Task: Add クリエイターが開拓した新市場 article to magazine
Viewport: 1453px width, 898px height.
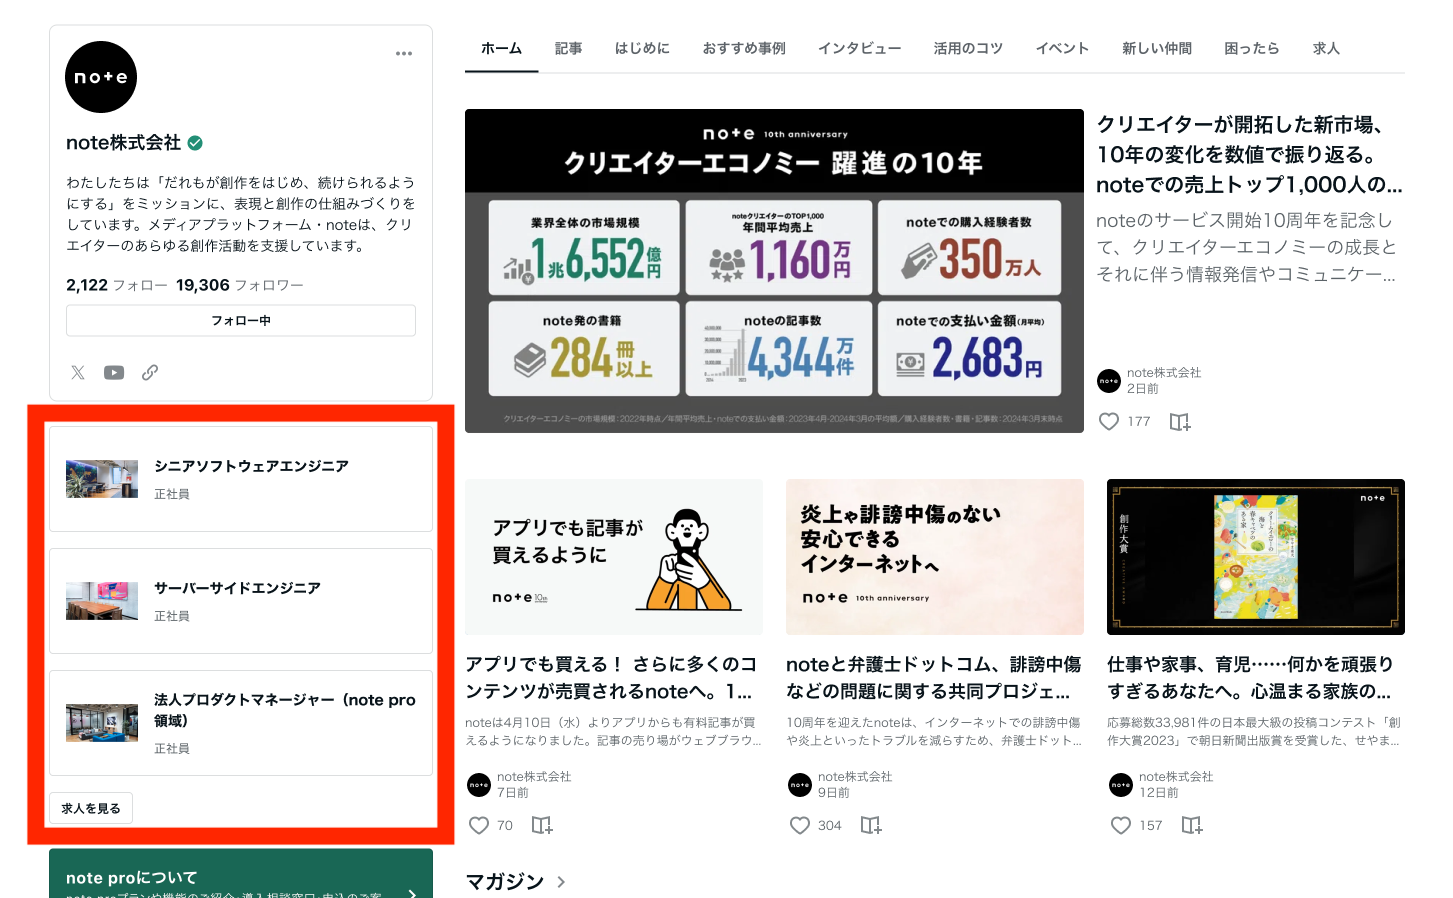Action: 1180,422
